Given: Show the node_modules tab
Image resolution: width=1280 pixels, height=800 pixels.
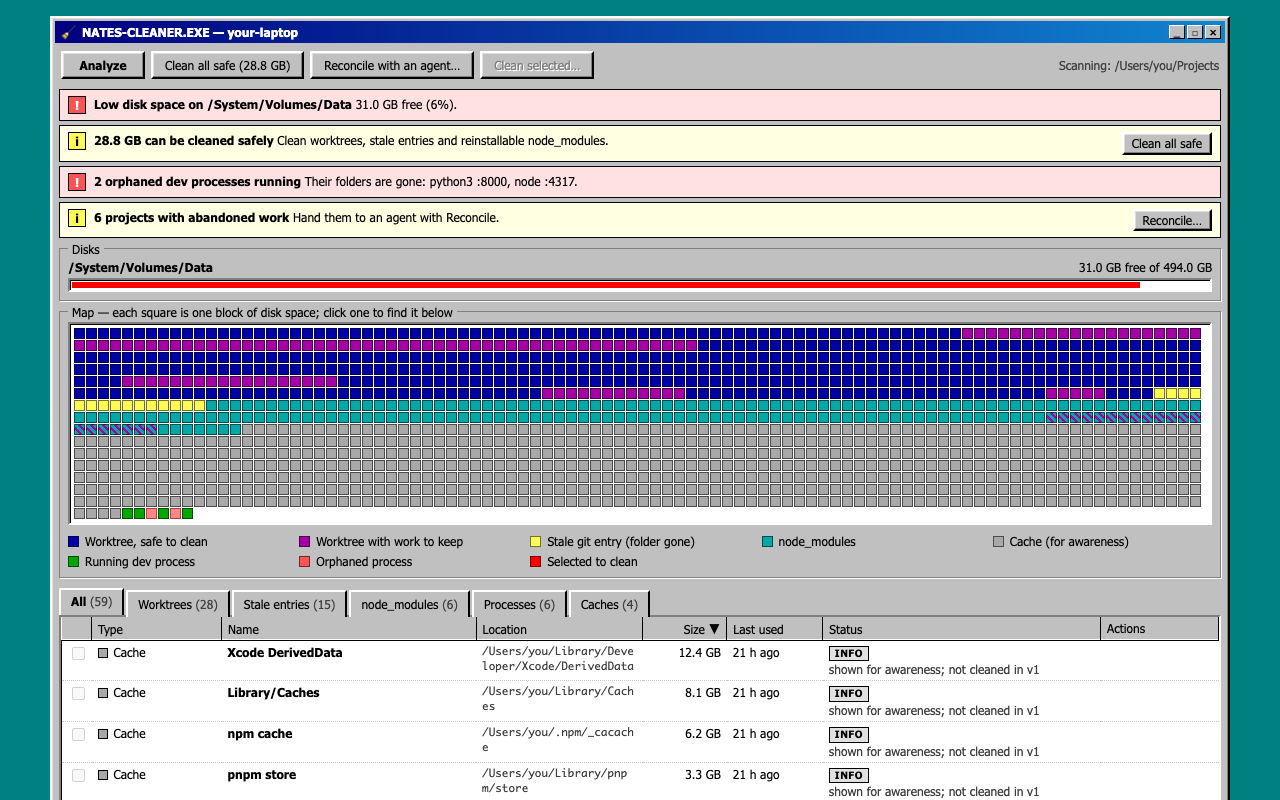Looking at the screenshot, I should tap(409, 604).
